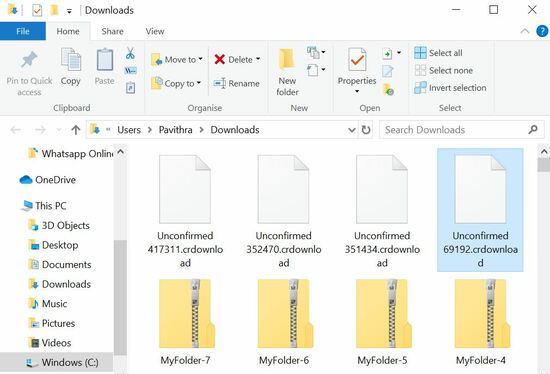
Task: Click the navigation pane scrollbar thumb
Action: point(120,298)
